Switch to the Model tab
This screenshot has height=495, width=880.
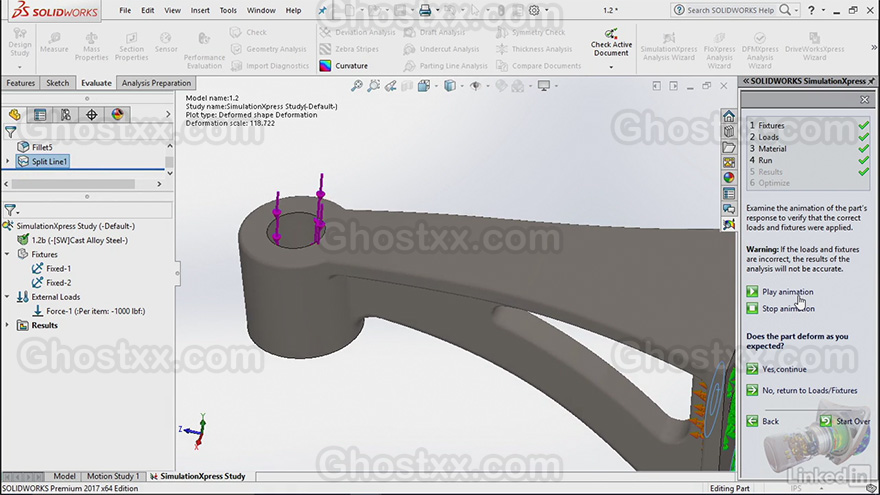coord(65,476)
